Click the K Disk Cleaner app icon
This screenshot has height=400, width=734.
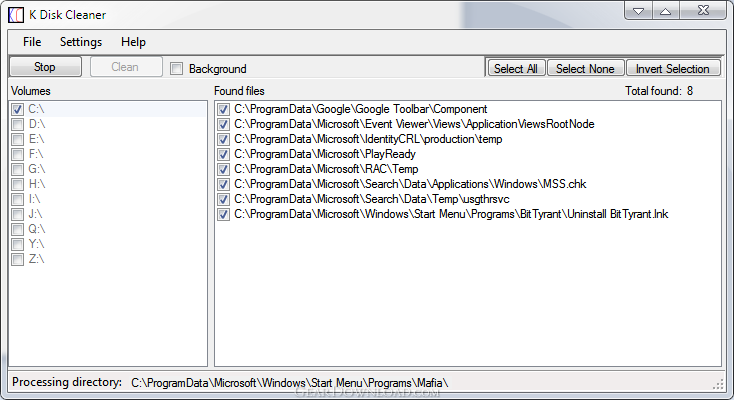coord(15,15)
